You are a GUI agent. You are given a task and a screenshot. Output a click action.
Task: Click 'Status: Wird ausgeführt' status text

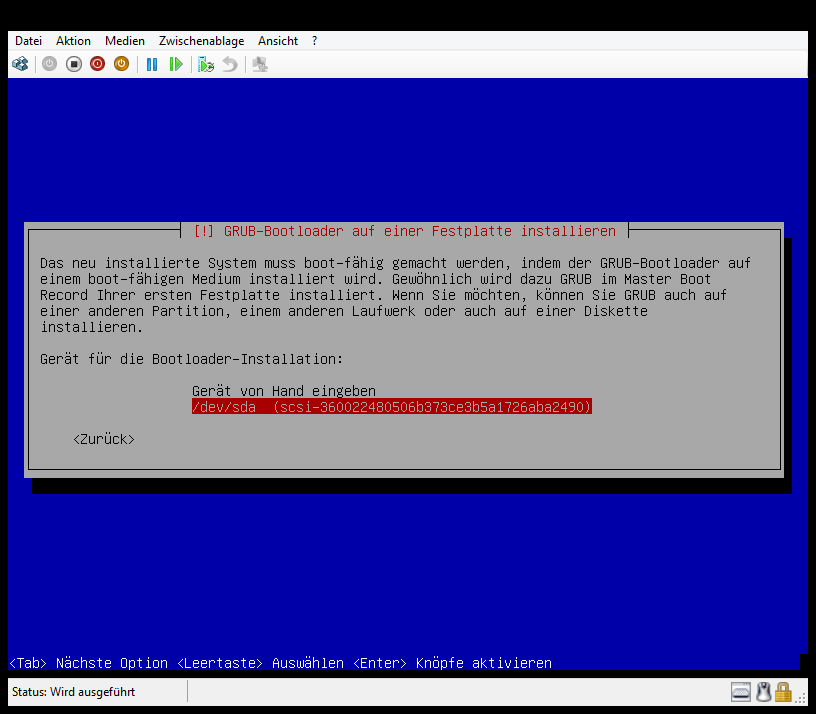tap(73, 692)
